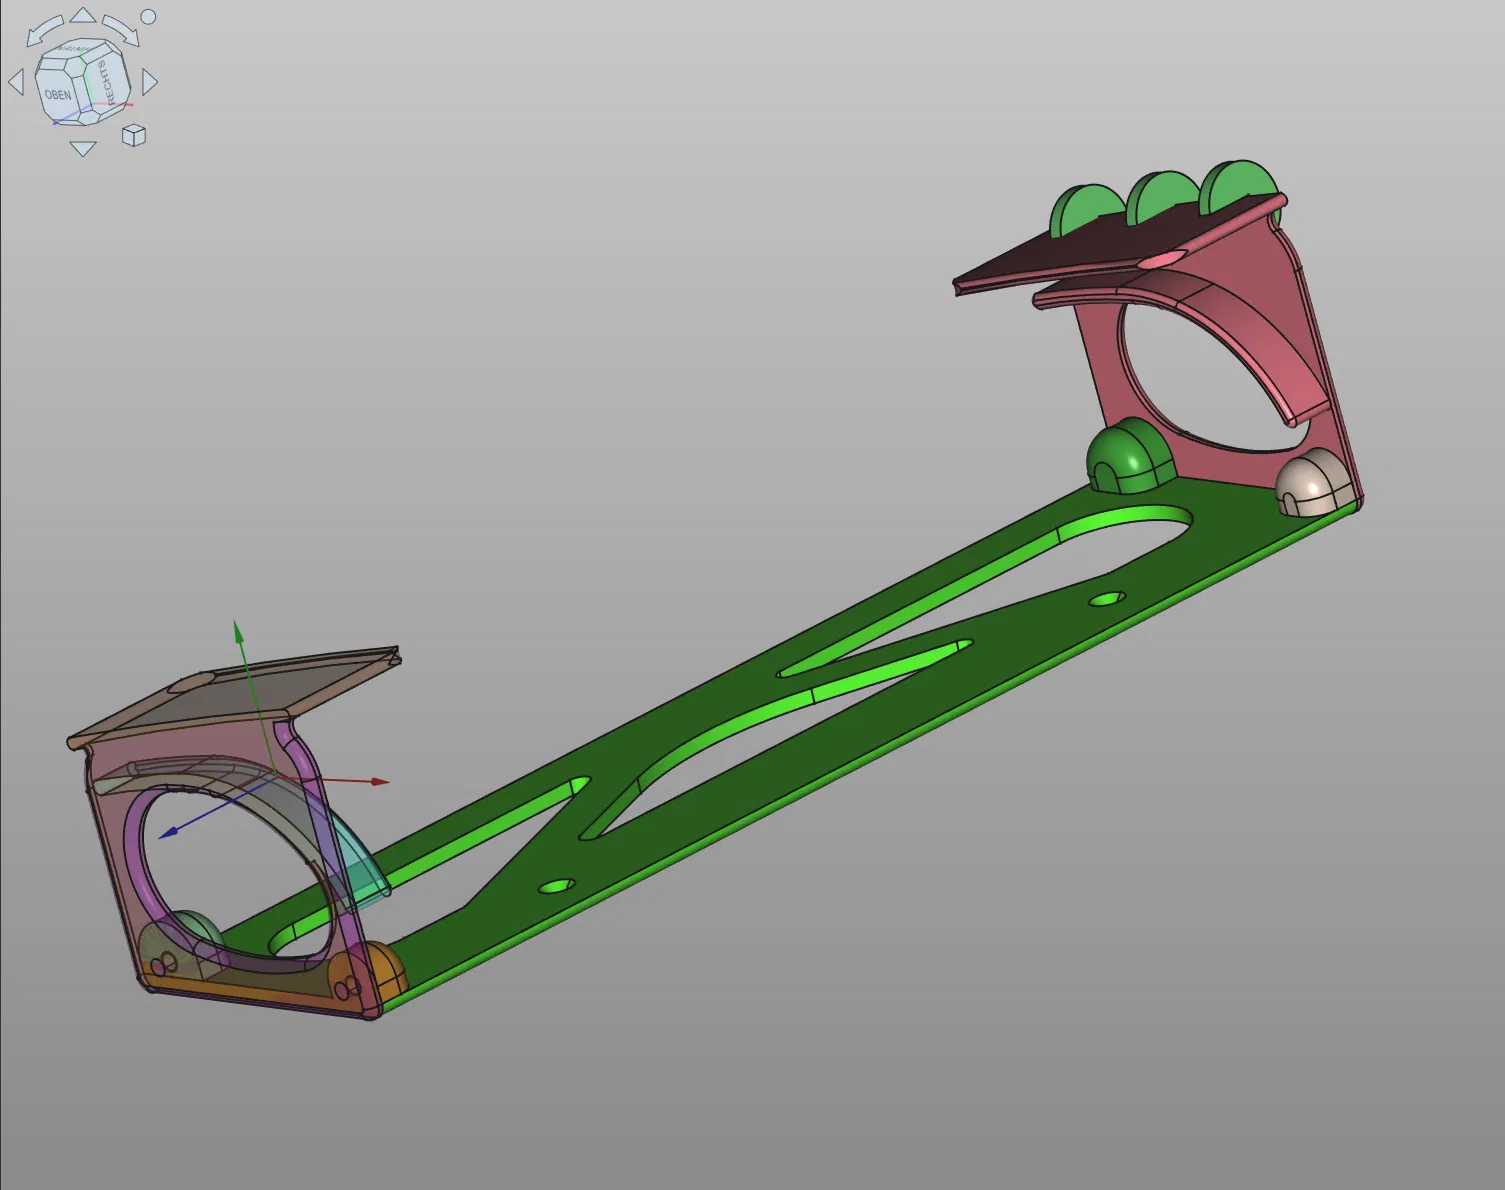Open the mini cube menu below navigation cube
This screenshot has height=1190, width=1505.
(x=134, y=135)
